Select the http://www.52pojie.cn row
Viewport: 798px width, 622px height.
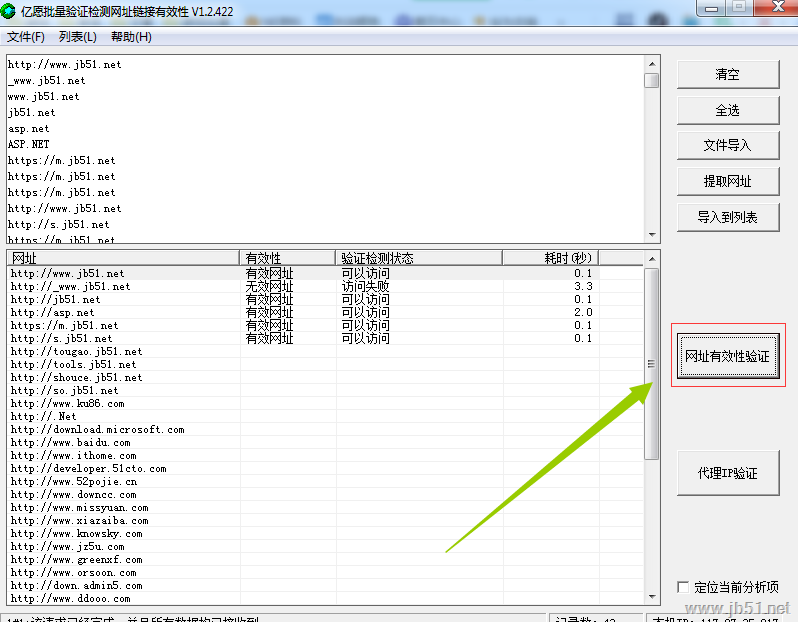pos(326,482)
